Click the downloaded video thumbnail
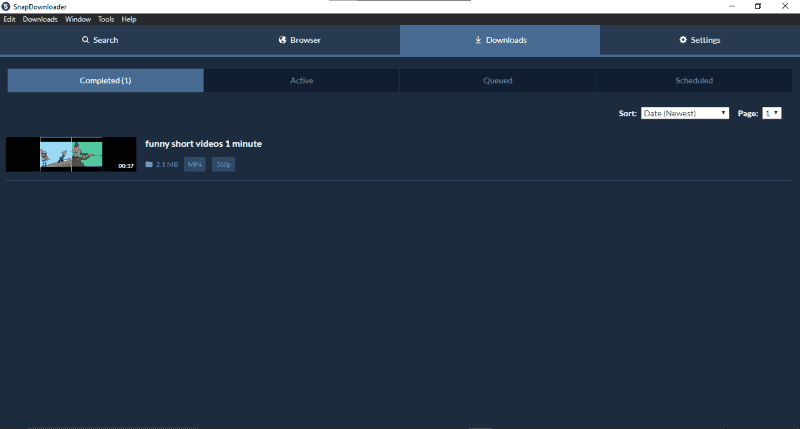Screen dimensions: 800x429 [x=70, y=154]
